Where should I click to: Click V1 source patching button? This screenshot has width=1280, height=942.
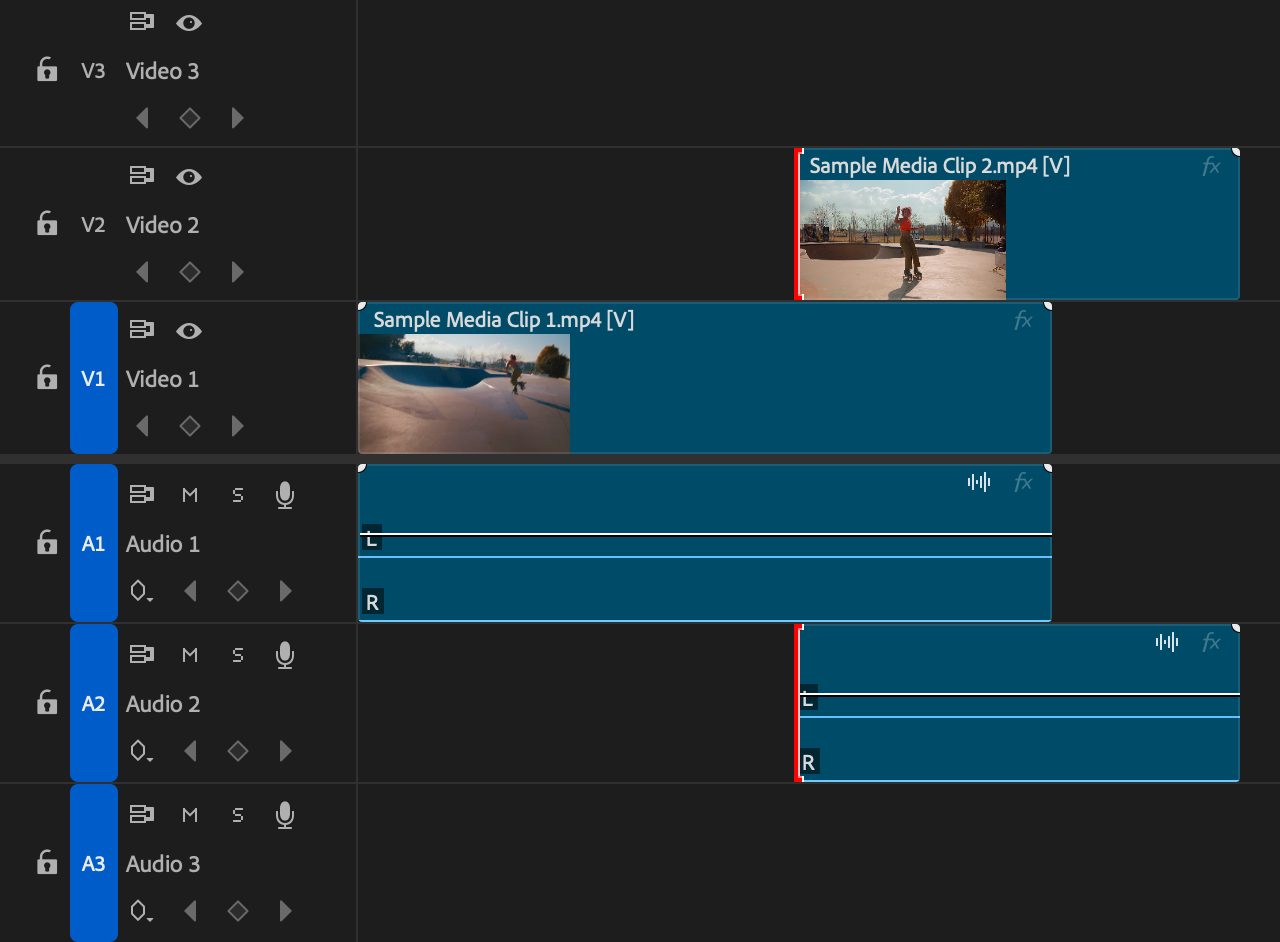click(93, 378)
